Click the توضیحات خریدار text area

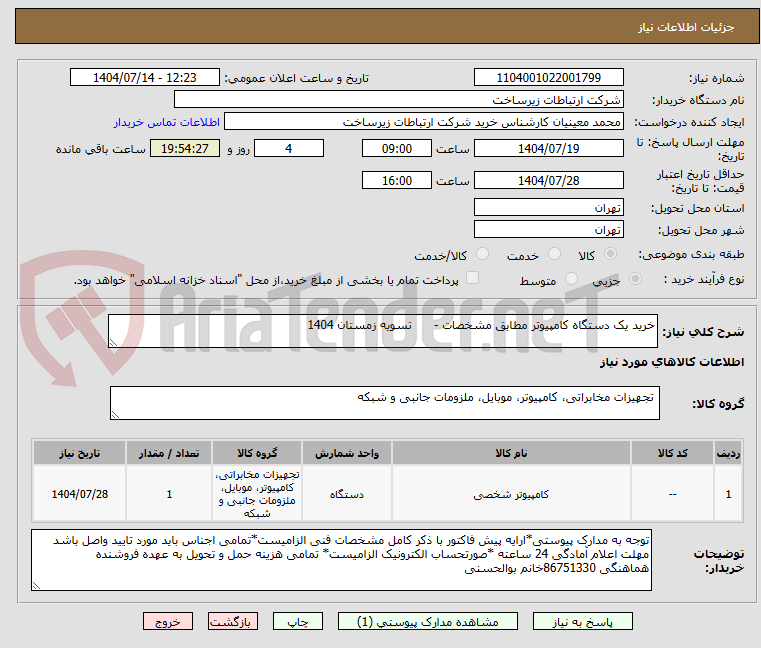[342, 560]
